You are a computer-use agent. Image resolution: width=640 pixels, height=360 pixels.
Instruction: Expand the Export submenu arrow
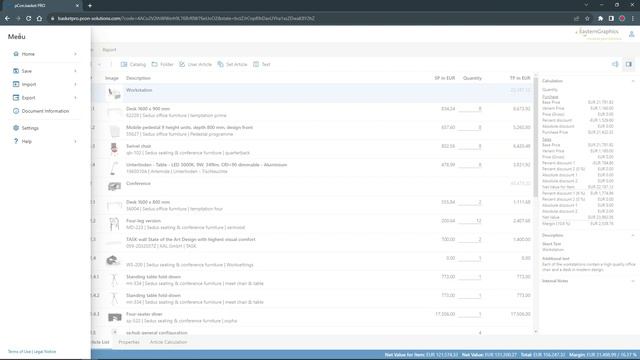pos(75,98)
